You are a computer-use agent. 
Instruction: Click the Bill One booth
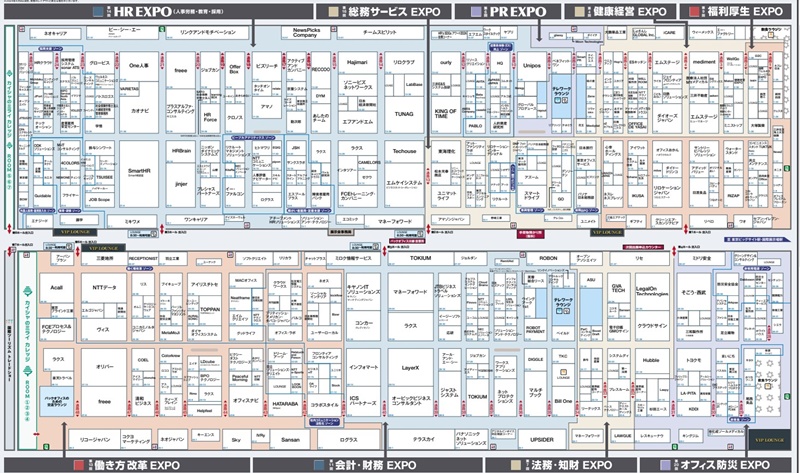pos(563,402)
